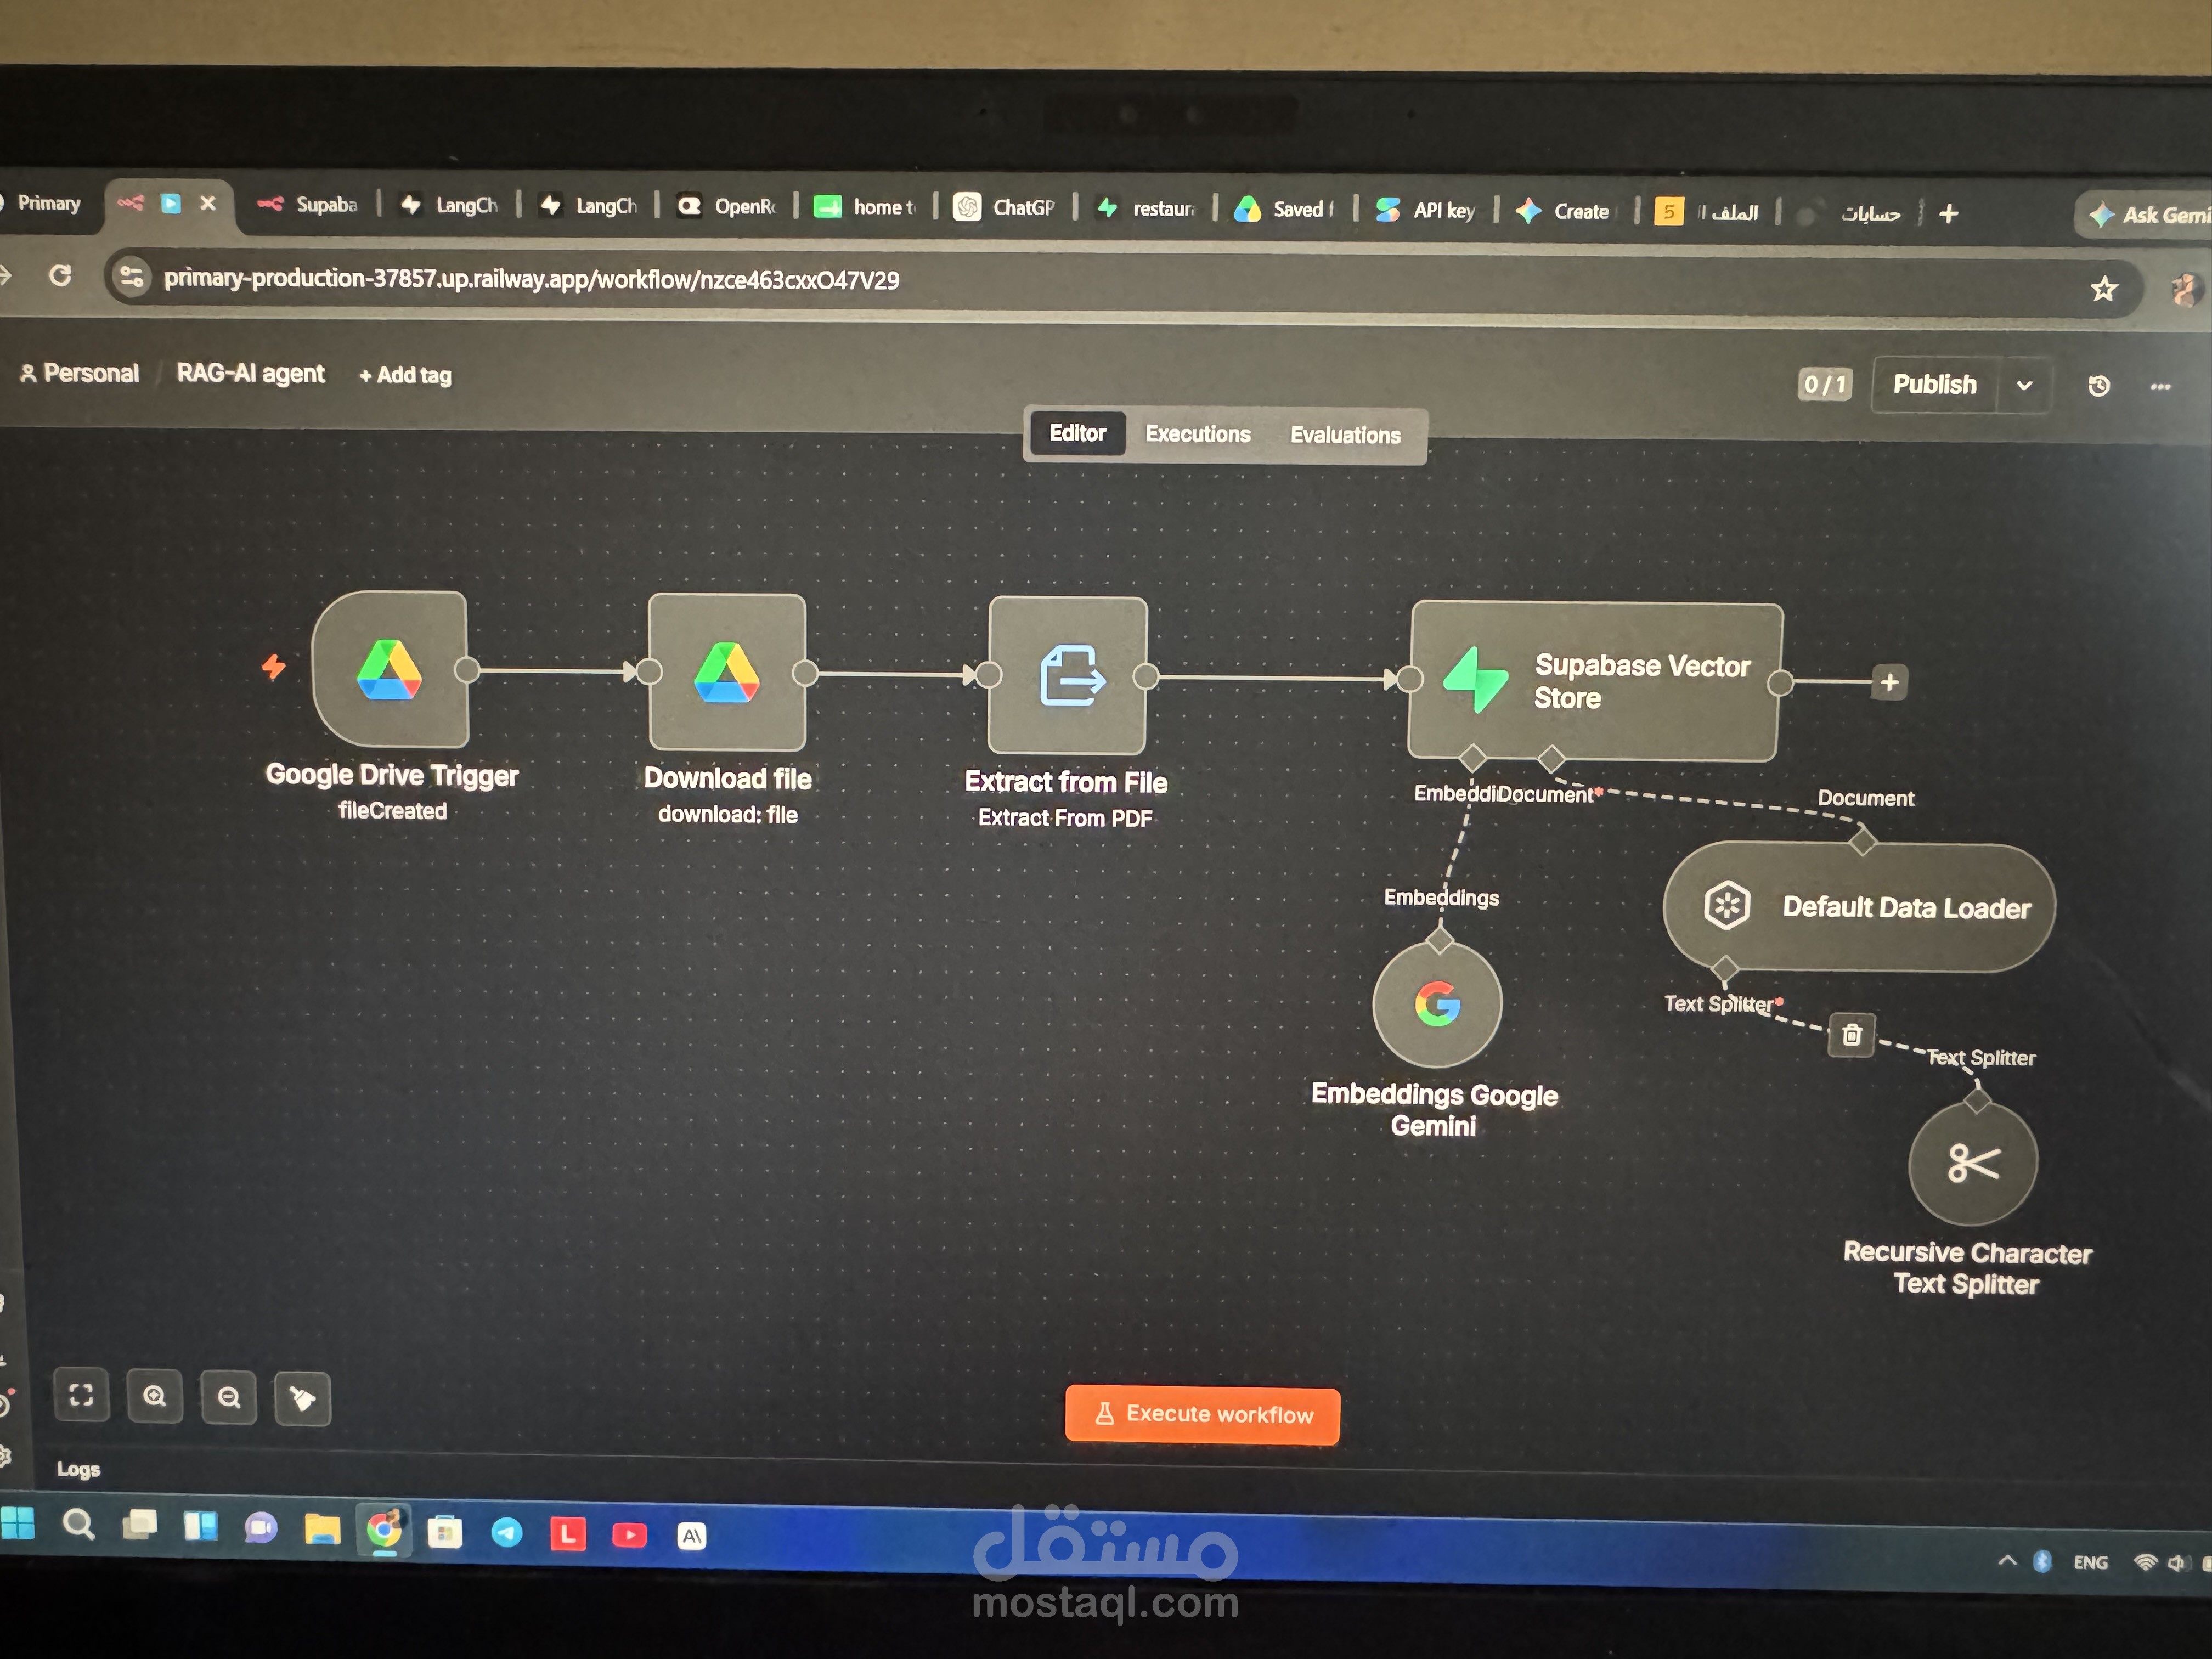The height and width of the screenshot is (1659, 2212).
Task: Zoom out of the canvas
Action: (229, 1397)
